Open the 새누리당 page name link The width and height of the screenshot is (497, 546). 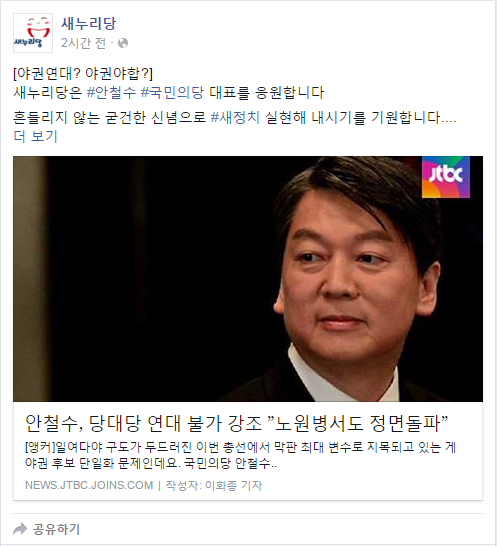88,23
